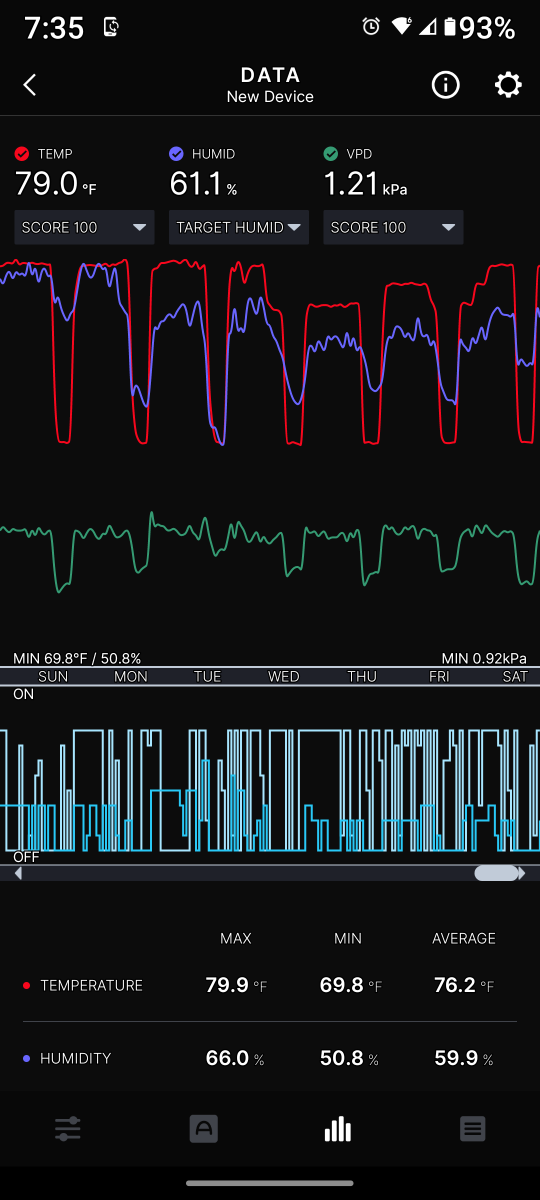Tap the alarm icon in status bar

pos(371,27)
